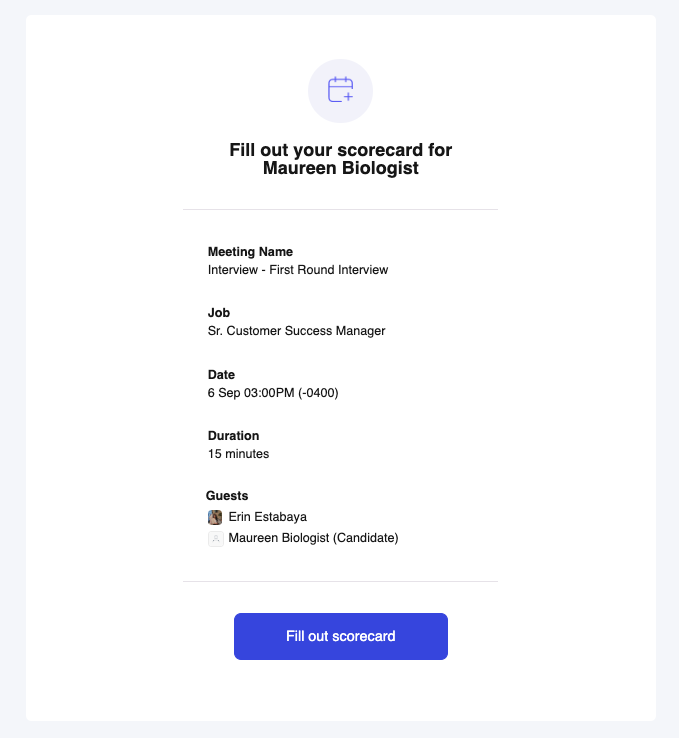
Task: Click Maureen Biologist (Candidate) guest name
Action: tap(313, 539)
